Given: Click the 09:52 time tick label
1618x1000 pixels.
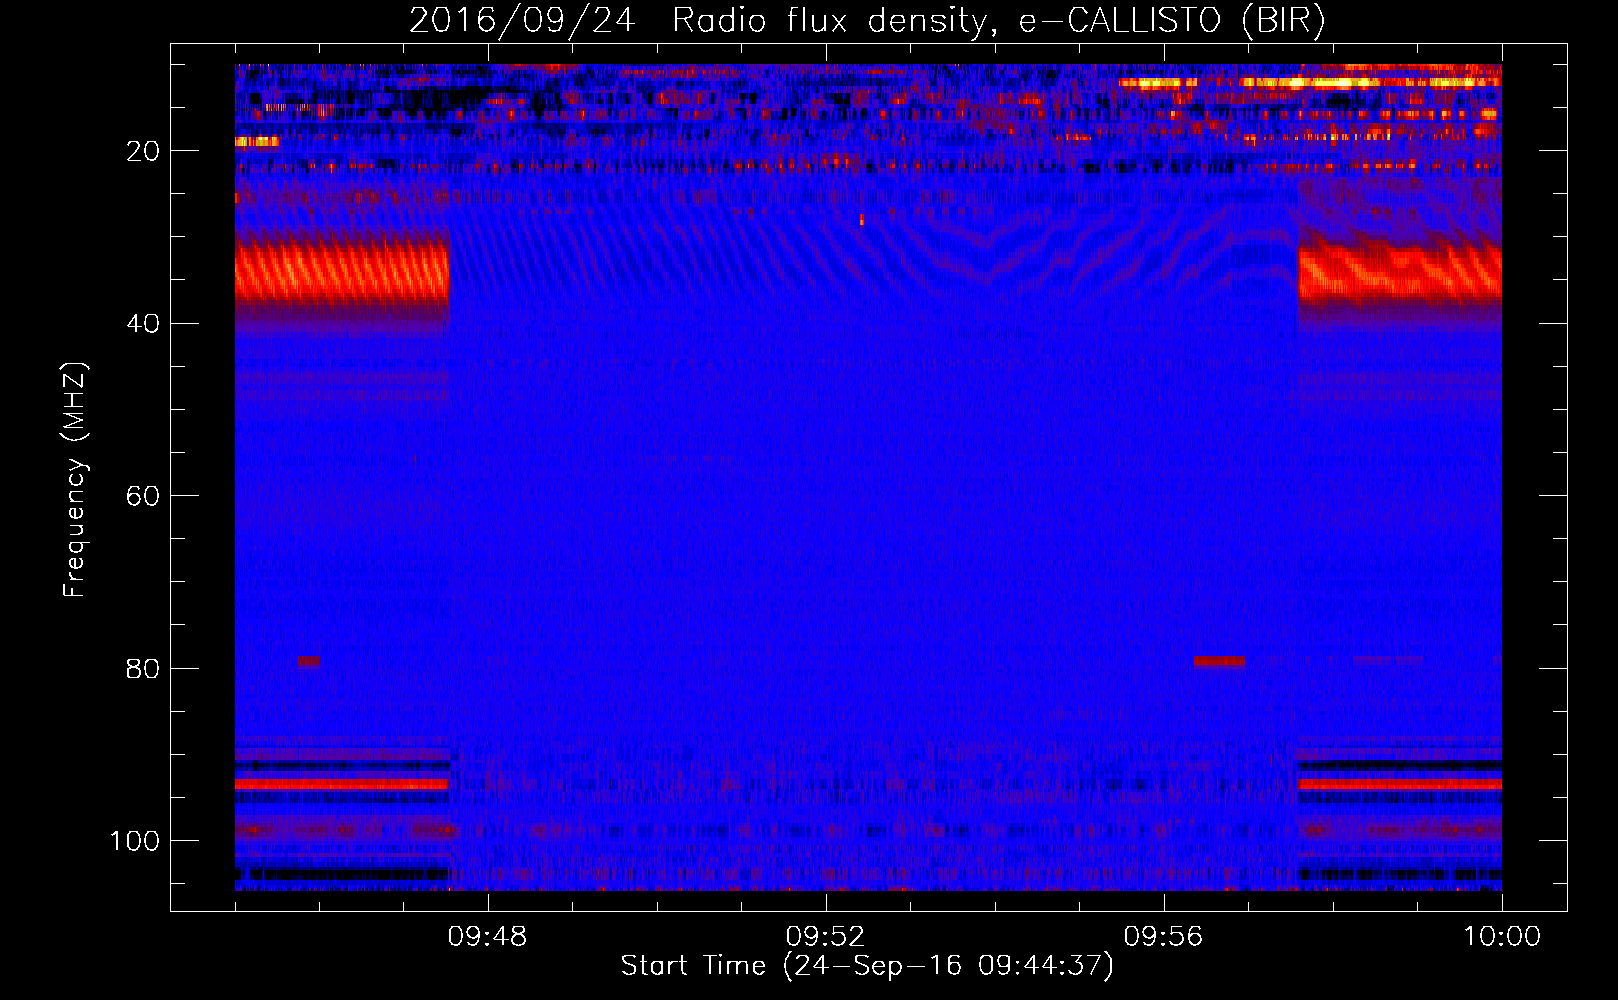Looking at the screenshot, I should pos(825,937).
